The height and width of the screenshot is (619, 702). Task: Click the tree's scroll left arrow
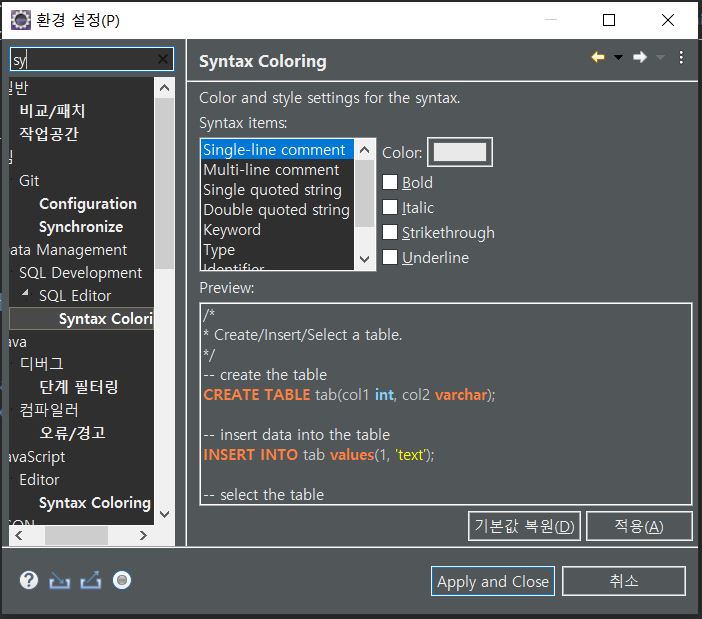click(x=19, y=535)
